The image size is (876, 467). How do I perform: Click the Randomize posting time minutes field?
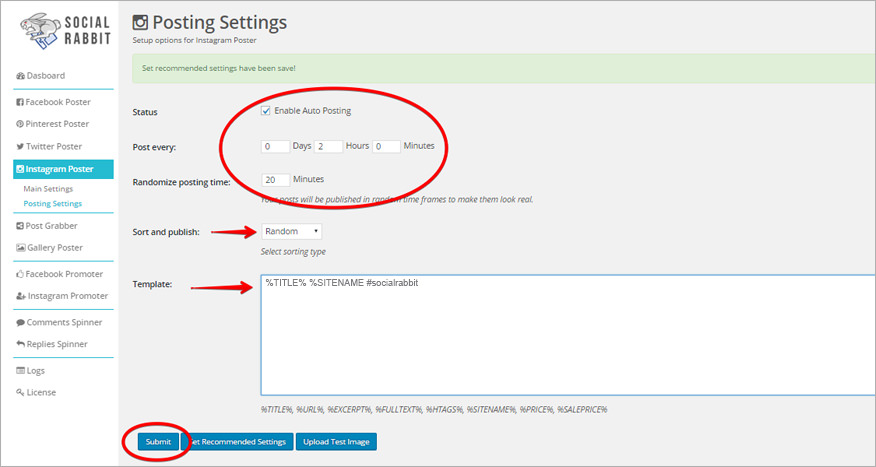(x=275, y=180)
